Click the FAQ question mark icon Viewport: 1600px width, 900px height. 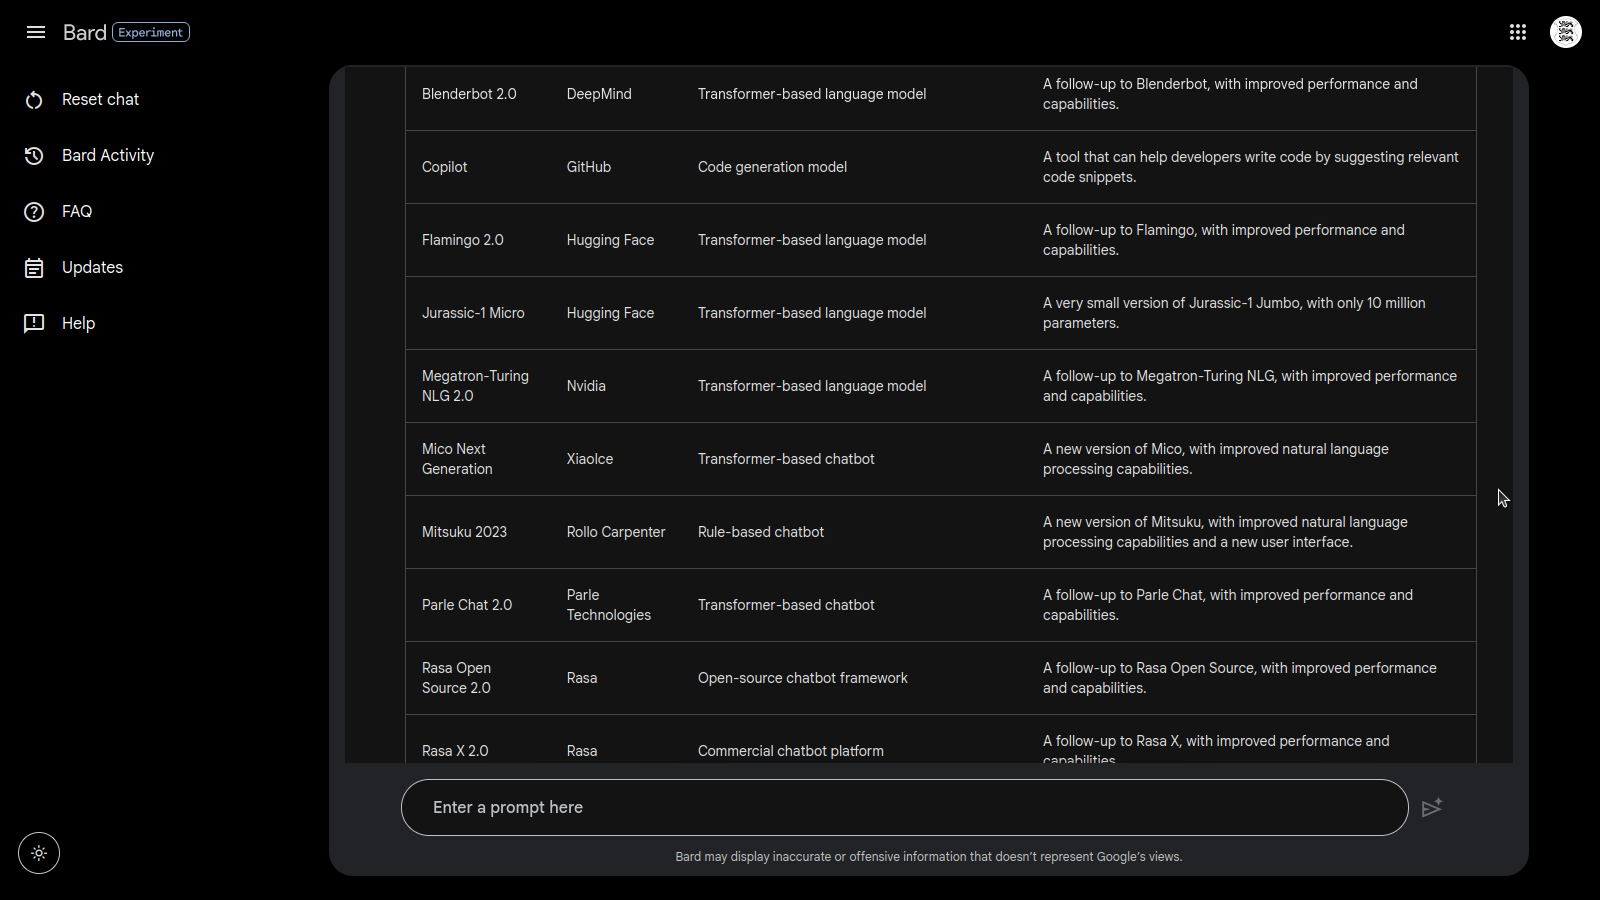point(34,212)
